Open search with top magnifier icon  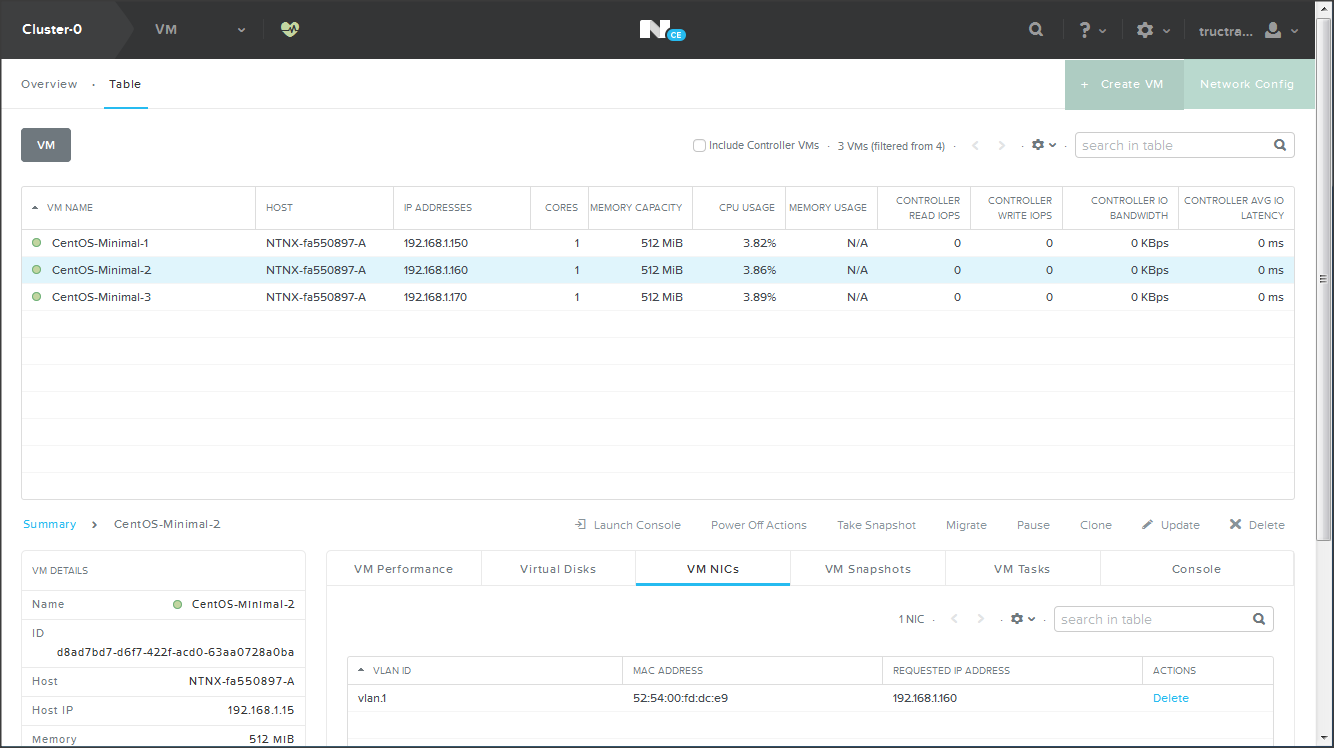tap(1036, 30)
